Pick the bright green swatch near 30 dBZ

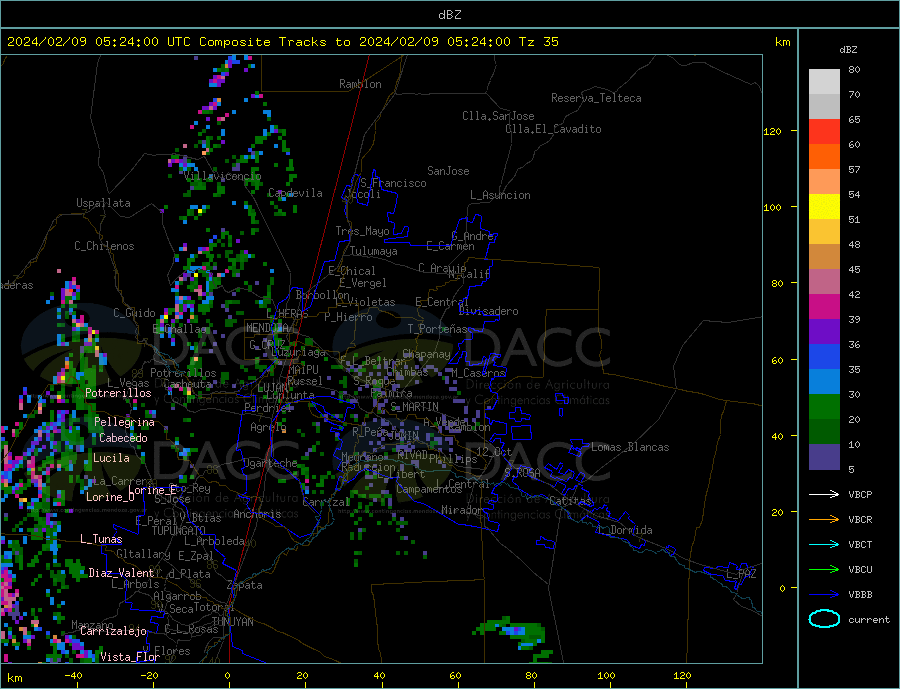coord(824,407)
